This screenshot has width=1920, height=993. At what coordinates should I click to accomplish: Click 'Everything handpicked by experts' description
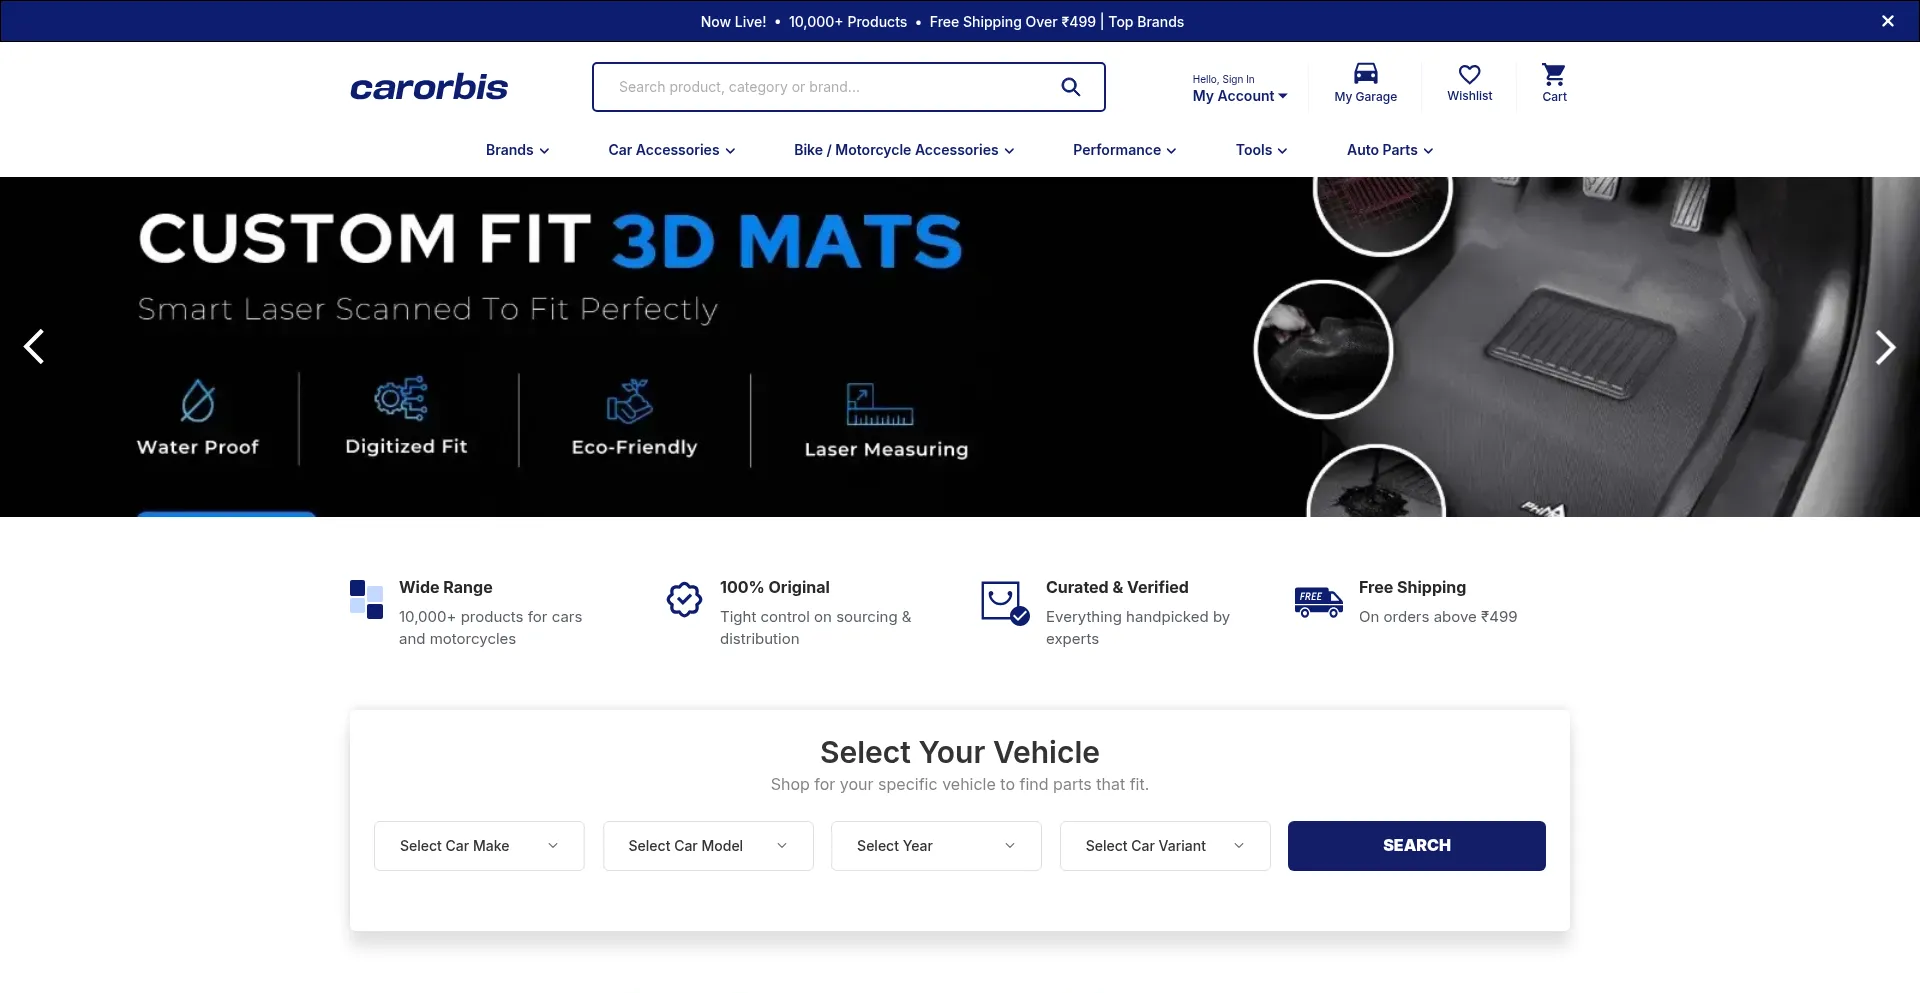point(1138,628)
